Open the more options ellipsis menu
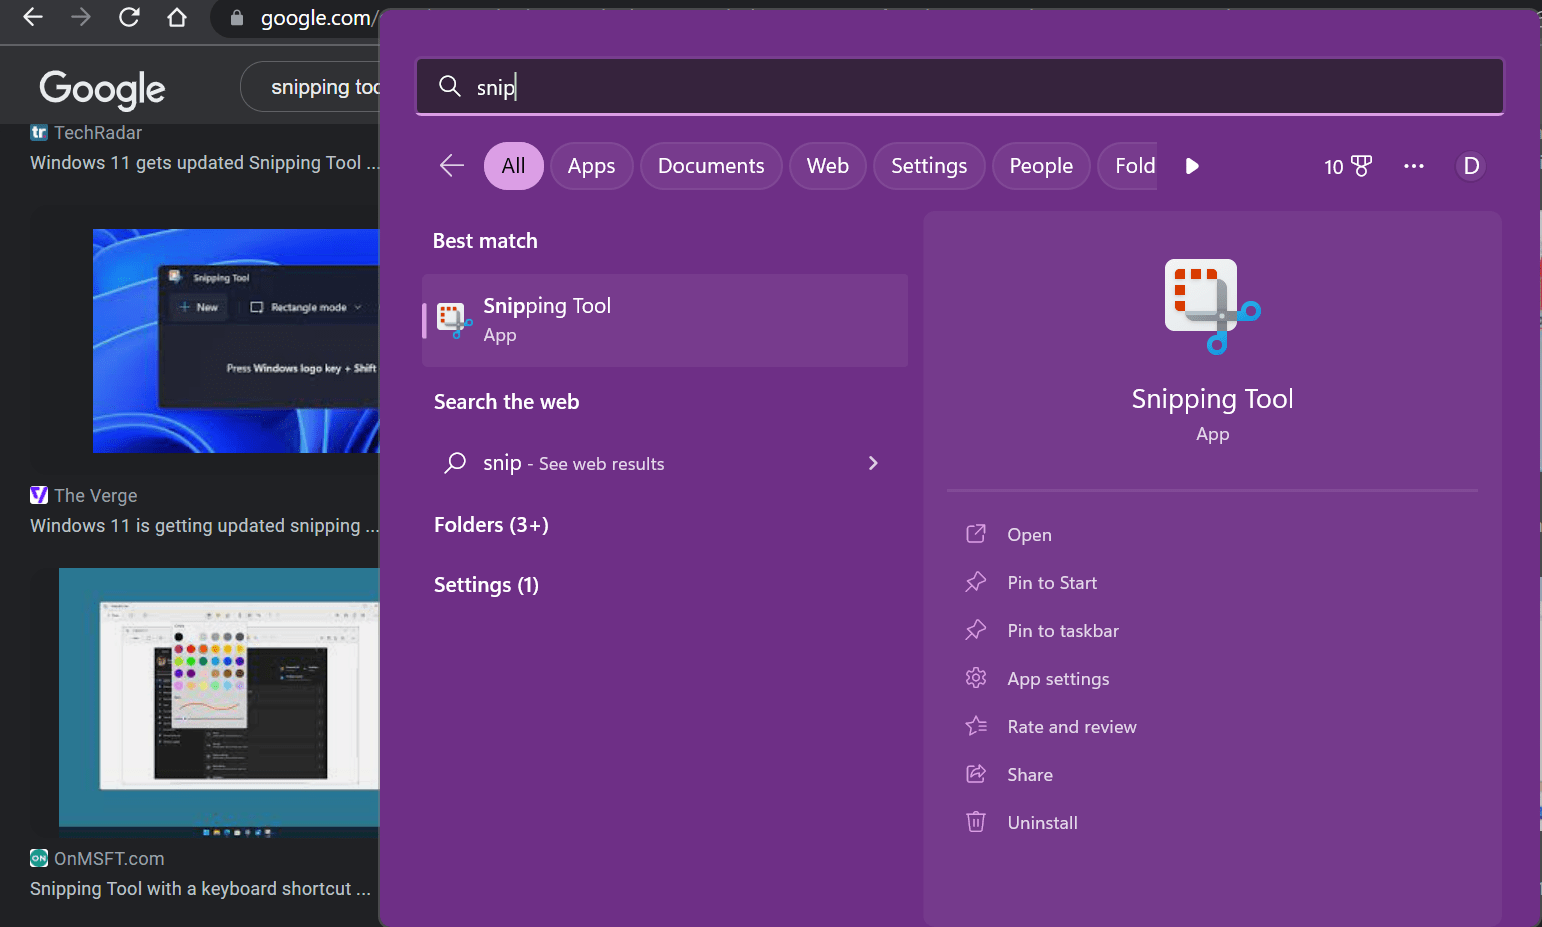1542x927 pixels. 1413,166
